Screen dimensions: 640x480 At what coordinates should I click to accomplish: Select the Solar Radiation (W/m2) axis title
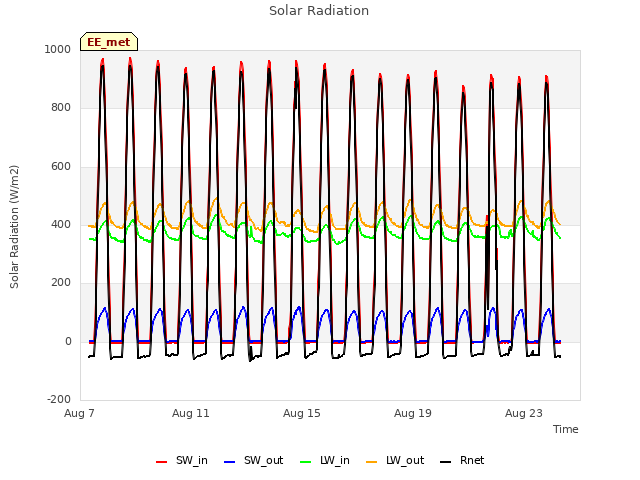[14, 227]
